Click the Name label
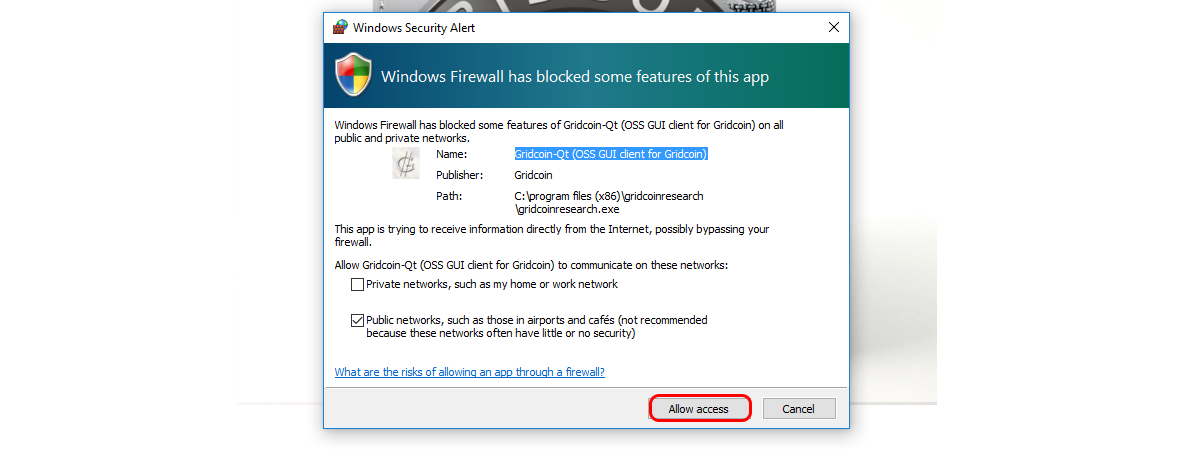1200x449 pixels. point(452,154)
